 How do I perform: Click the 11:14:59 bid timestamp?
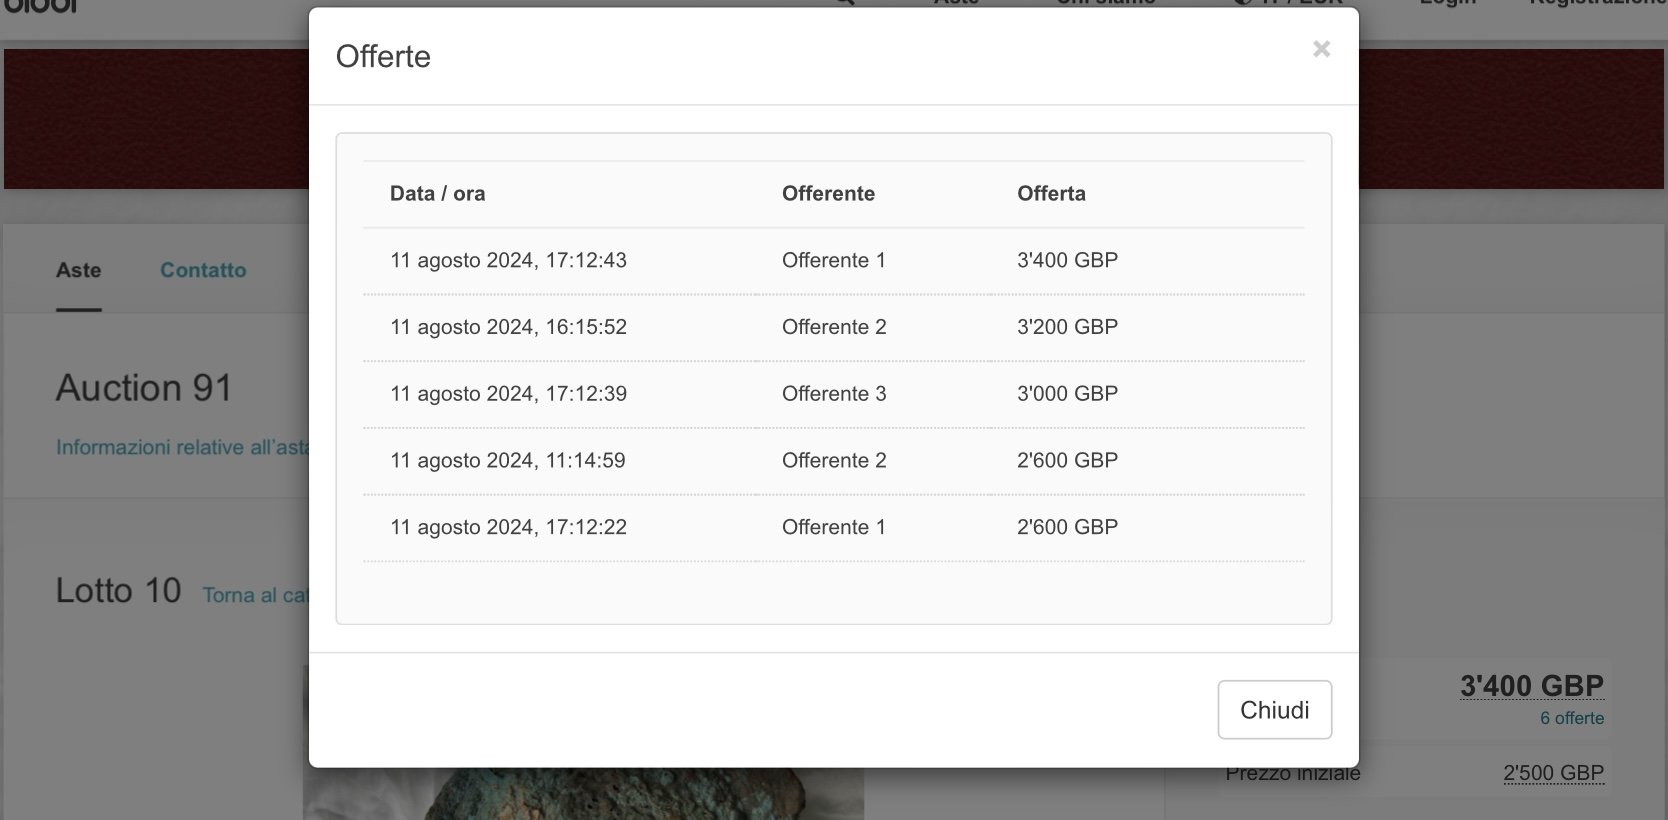click(x=507, y=461)
